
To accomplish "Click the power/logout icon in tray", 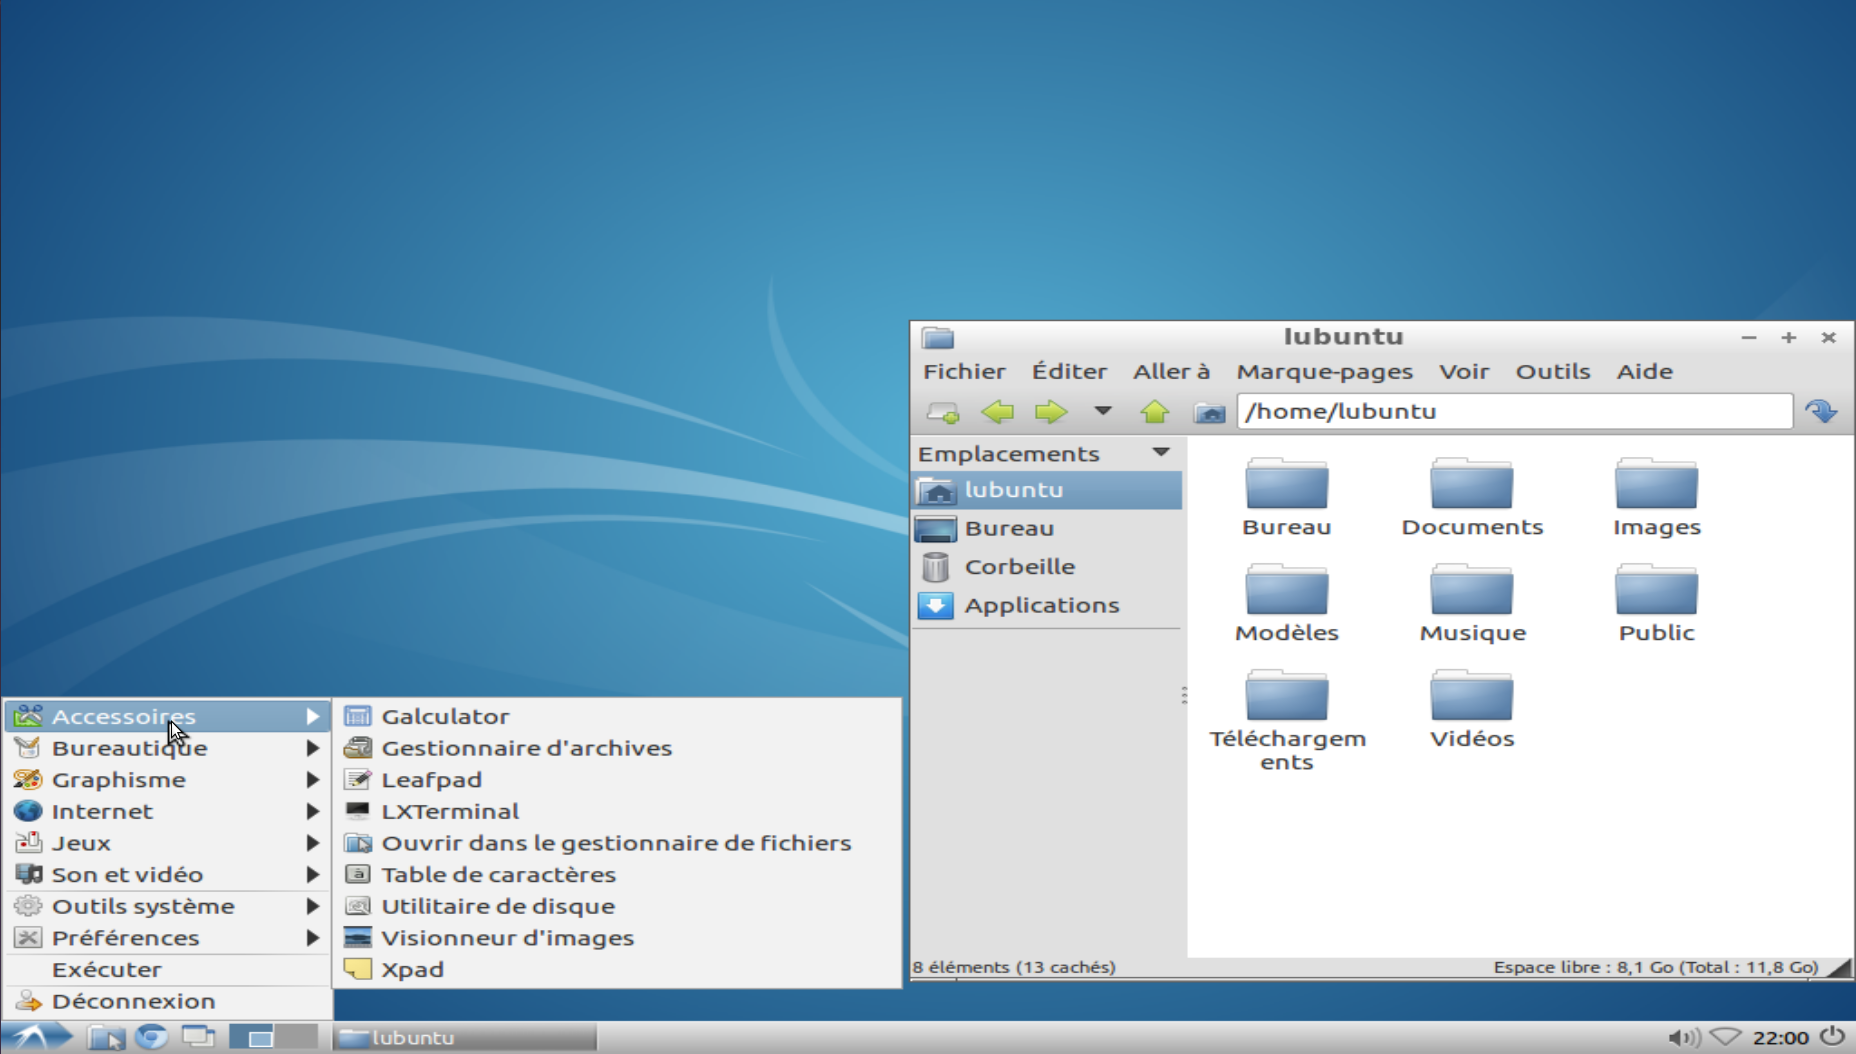I will tap(1832, 1037).
